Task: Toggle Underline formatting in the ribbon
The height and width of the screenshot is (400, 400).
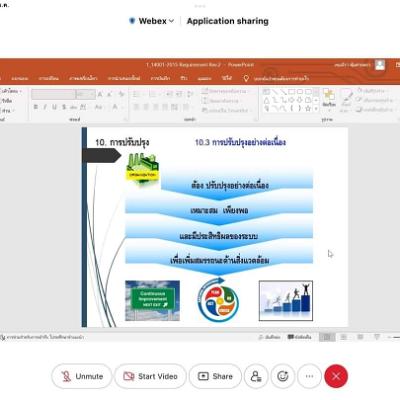Action: click(x=54, y=107)
